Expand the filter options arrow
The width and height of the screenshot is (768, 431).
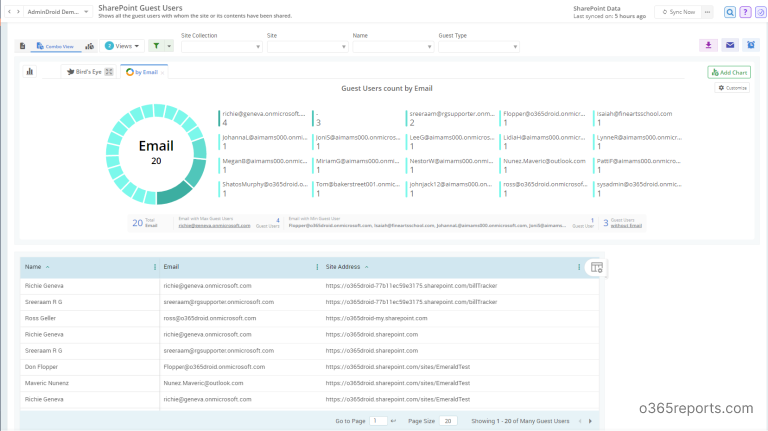click(x=169, y=46)
